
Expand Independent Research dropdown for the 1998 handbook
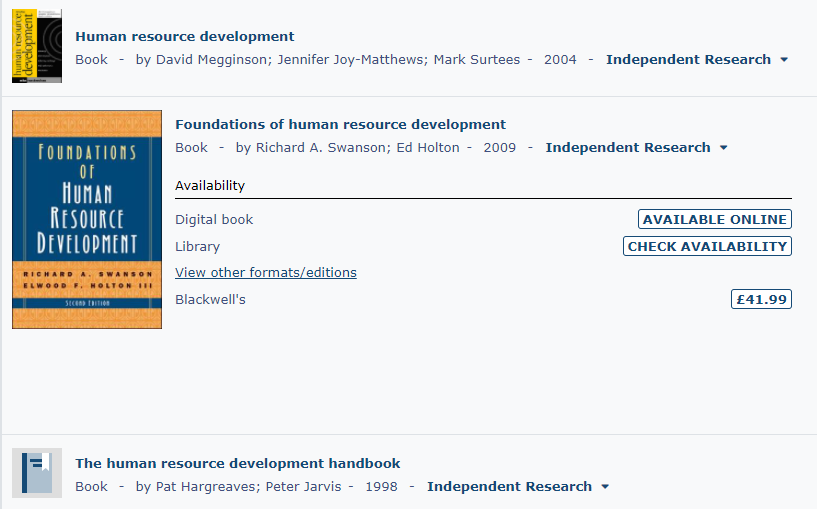pos(518,487)
